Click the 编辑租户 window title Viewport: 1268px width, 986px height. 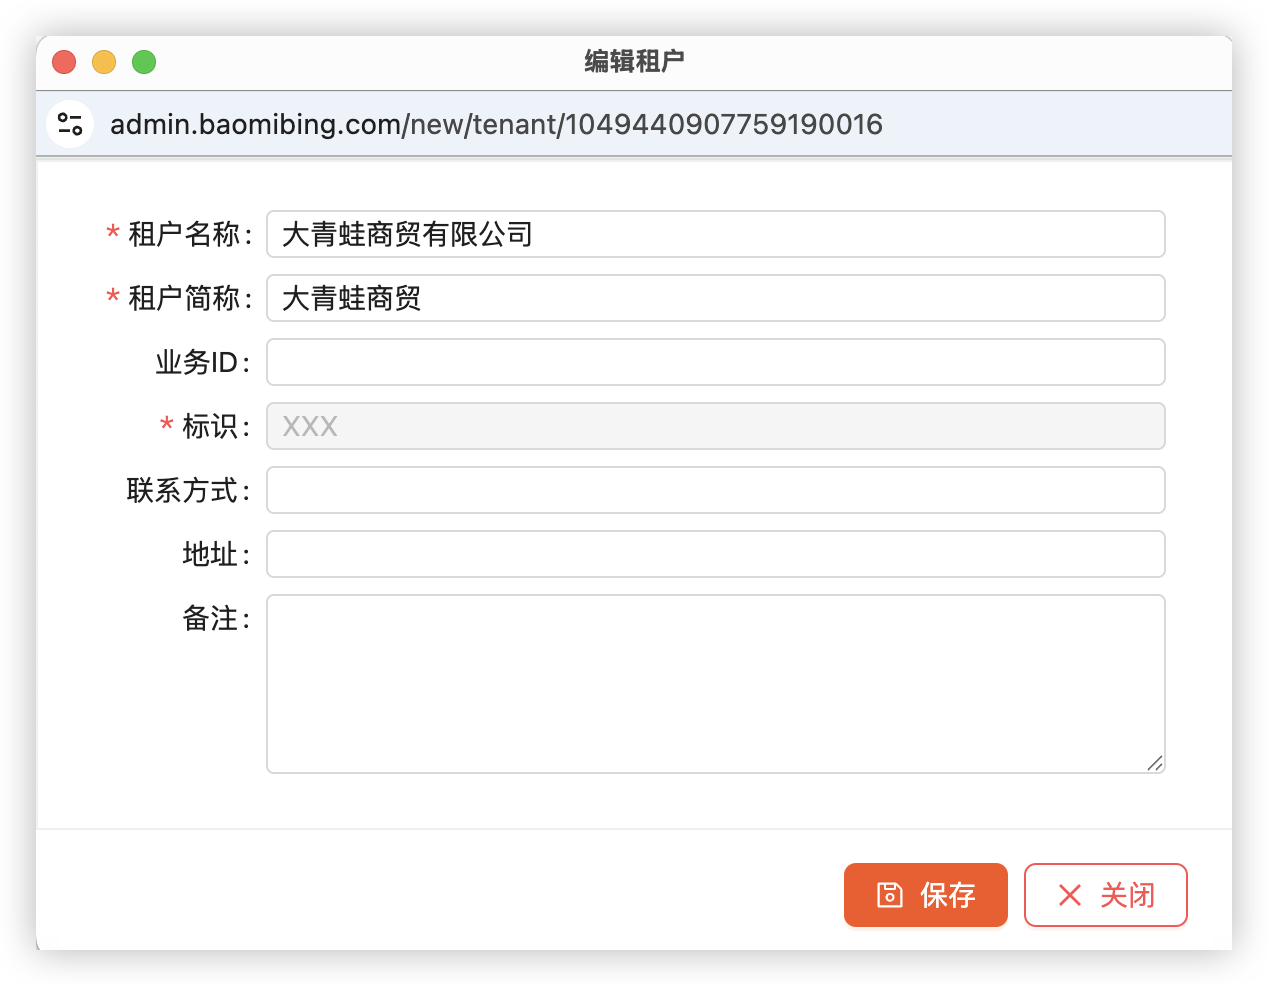(x=634, y=61)
